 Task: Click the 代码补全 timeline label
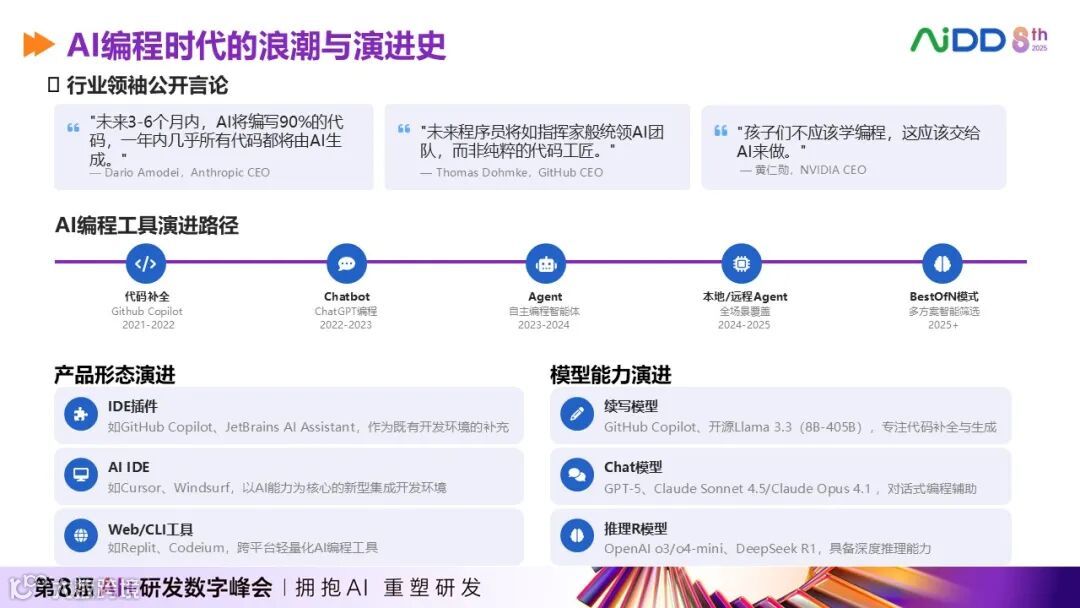pyautogui.click(x=147, y=296)
